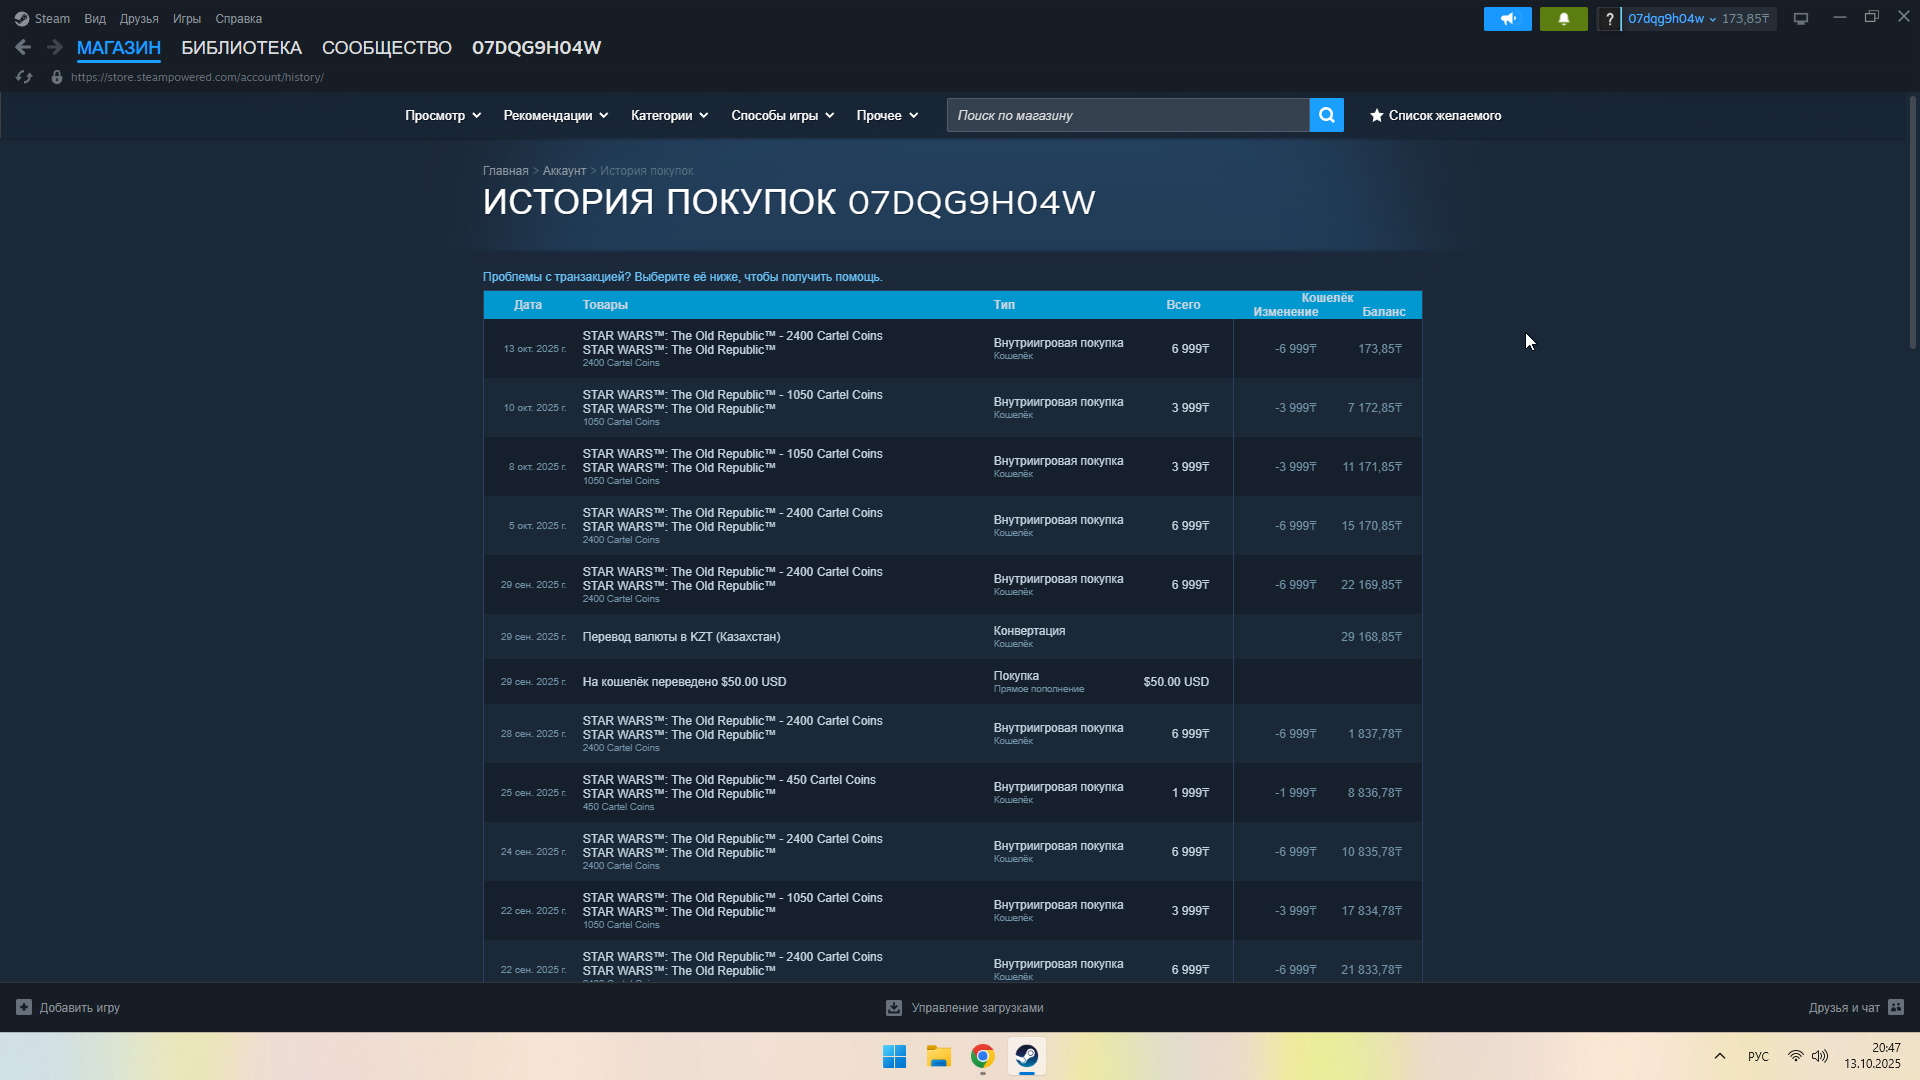The image size is (1920, 1080).
Task: Click the Поиск по магазину search field
Action: 1127,115
